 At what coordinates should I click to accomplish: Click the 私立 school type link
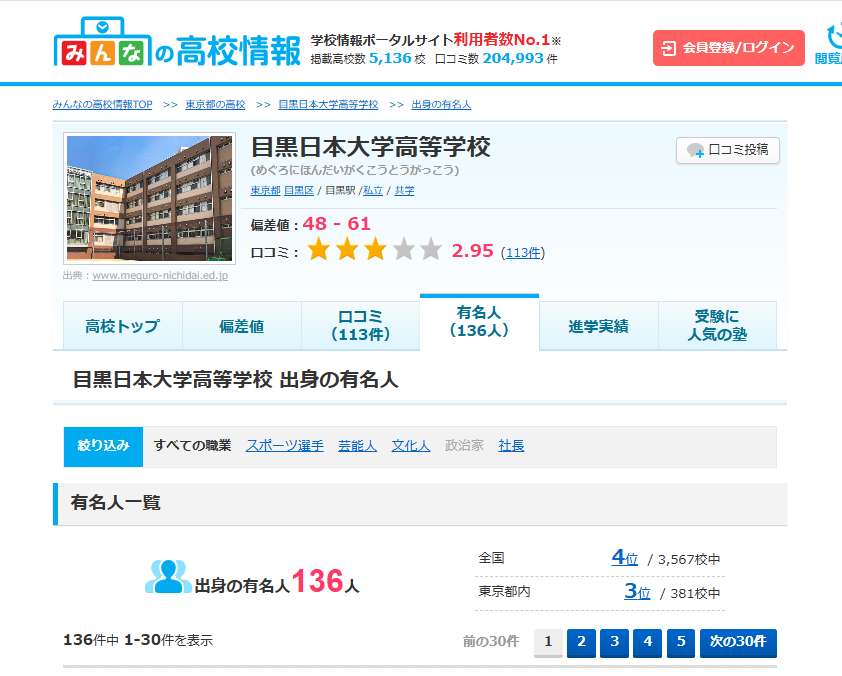coord(373,191)
